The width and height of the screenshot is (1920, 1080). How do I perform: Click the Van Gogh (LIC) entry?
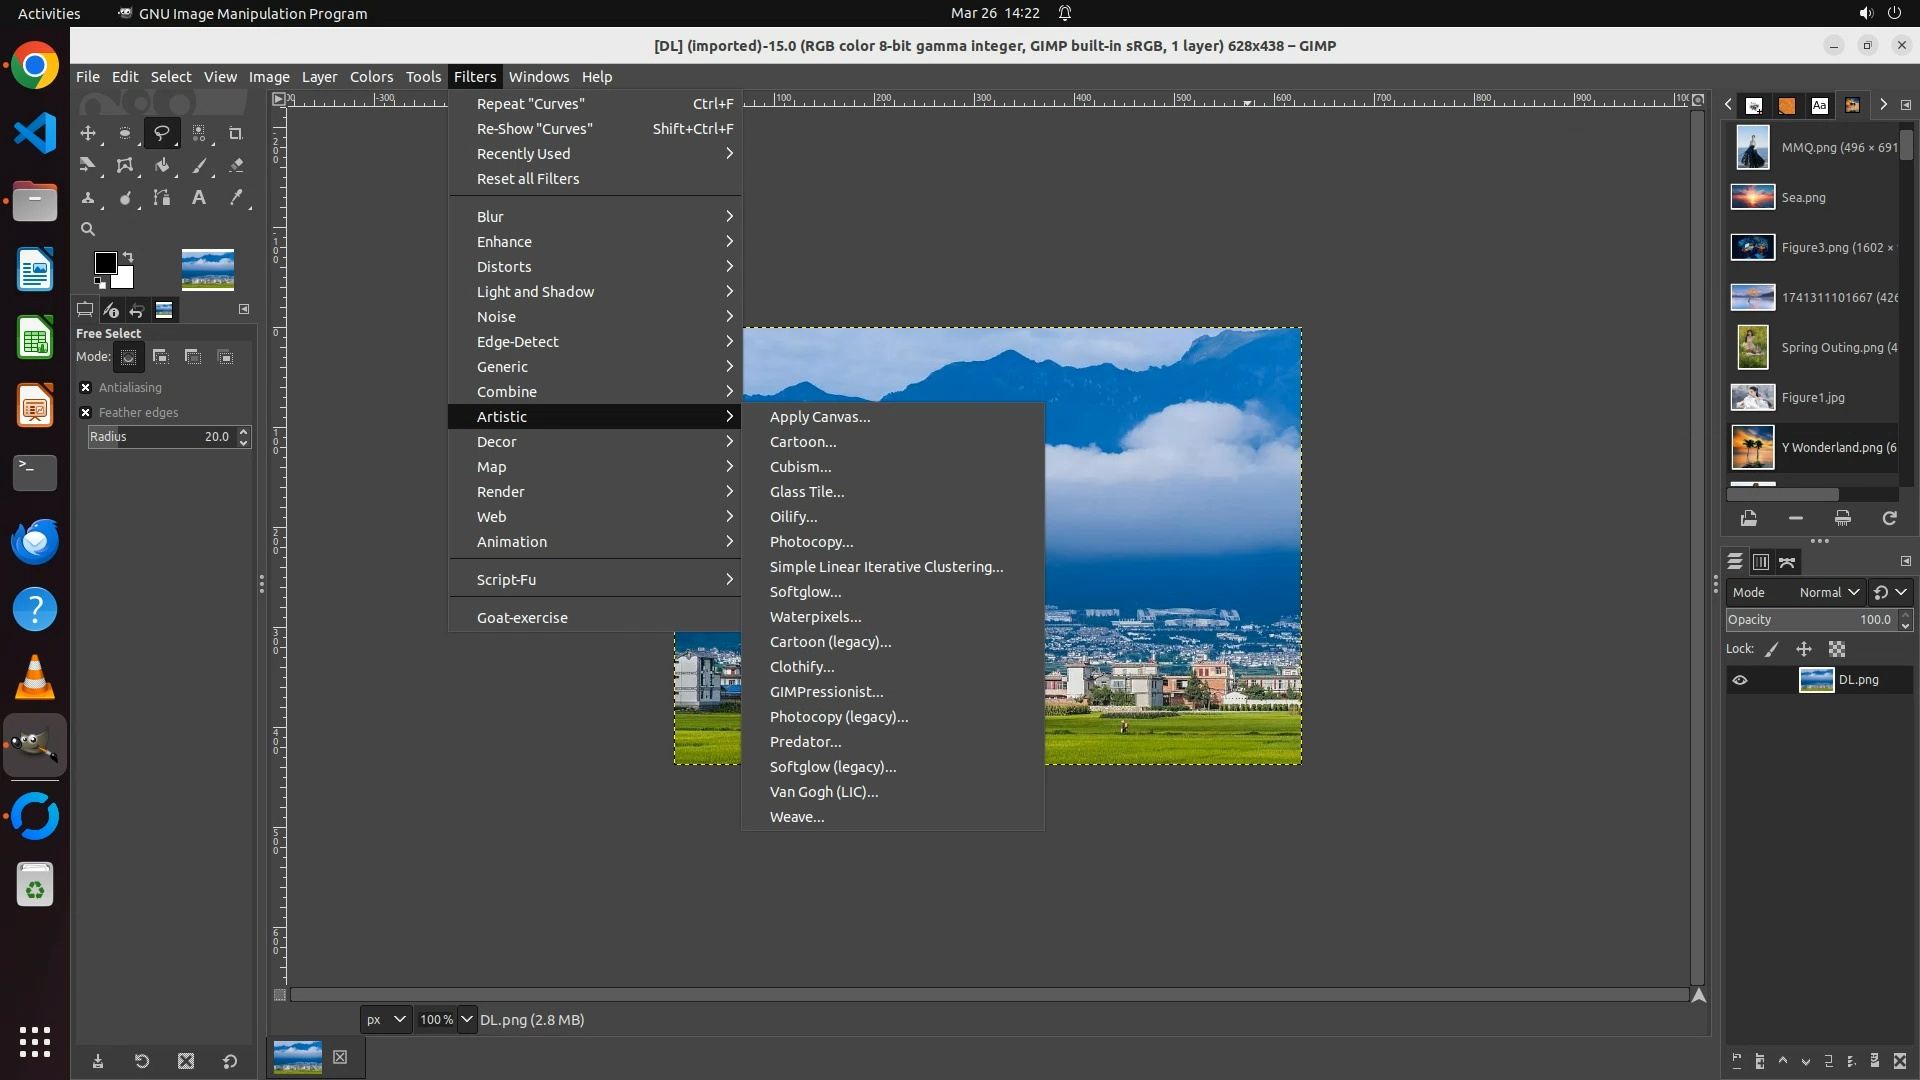pos(823,792)
